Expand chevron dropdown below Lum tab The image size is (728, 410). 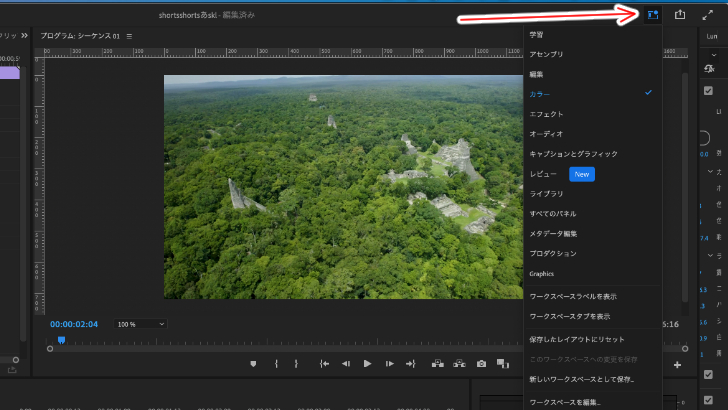(714, 55)
